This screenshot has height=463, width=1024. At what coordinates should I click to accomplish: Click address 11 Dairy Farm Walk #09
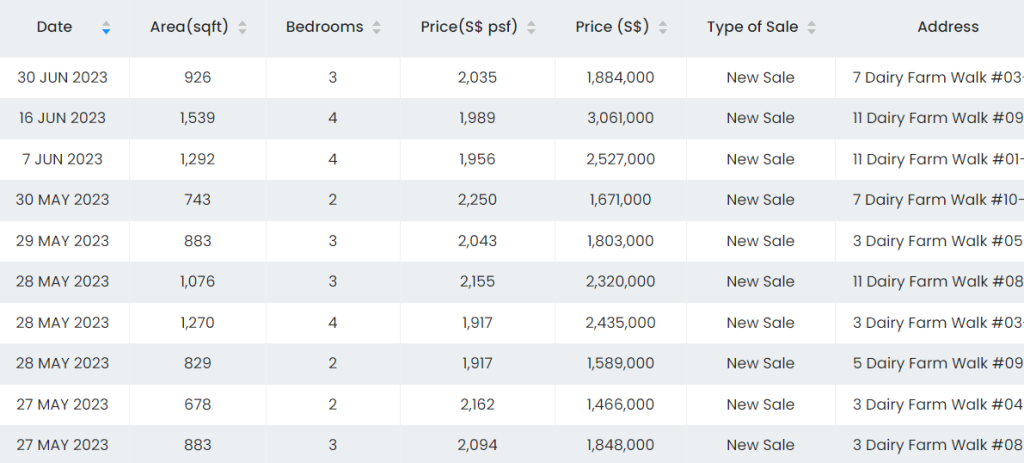click(937, 118)
